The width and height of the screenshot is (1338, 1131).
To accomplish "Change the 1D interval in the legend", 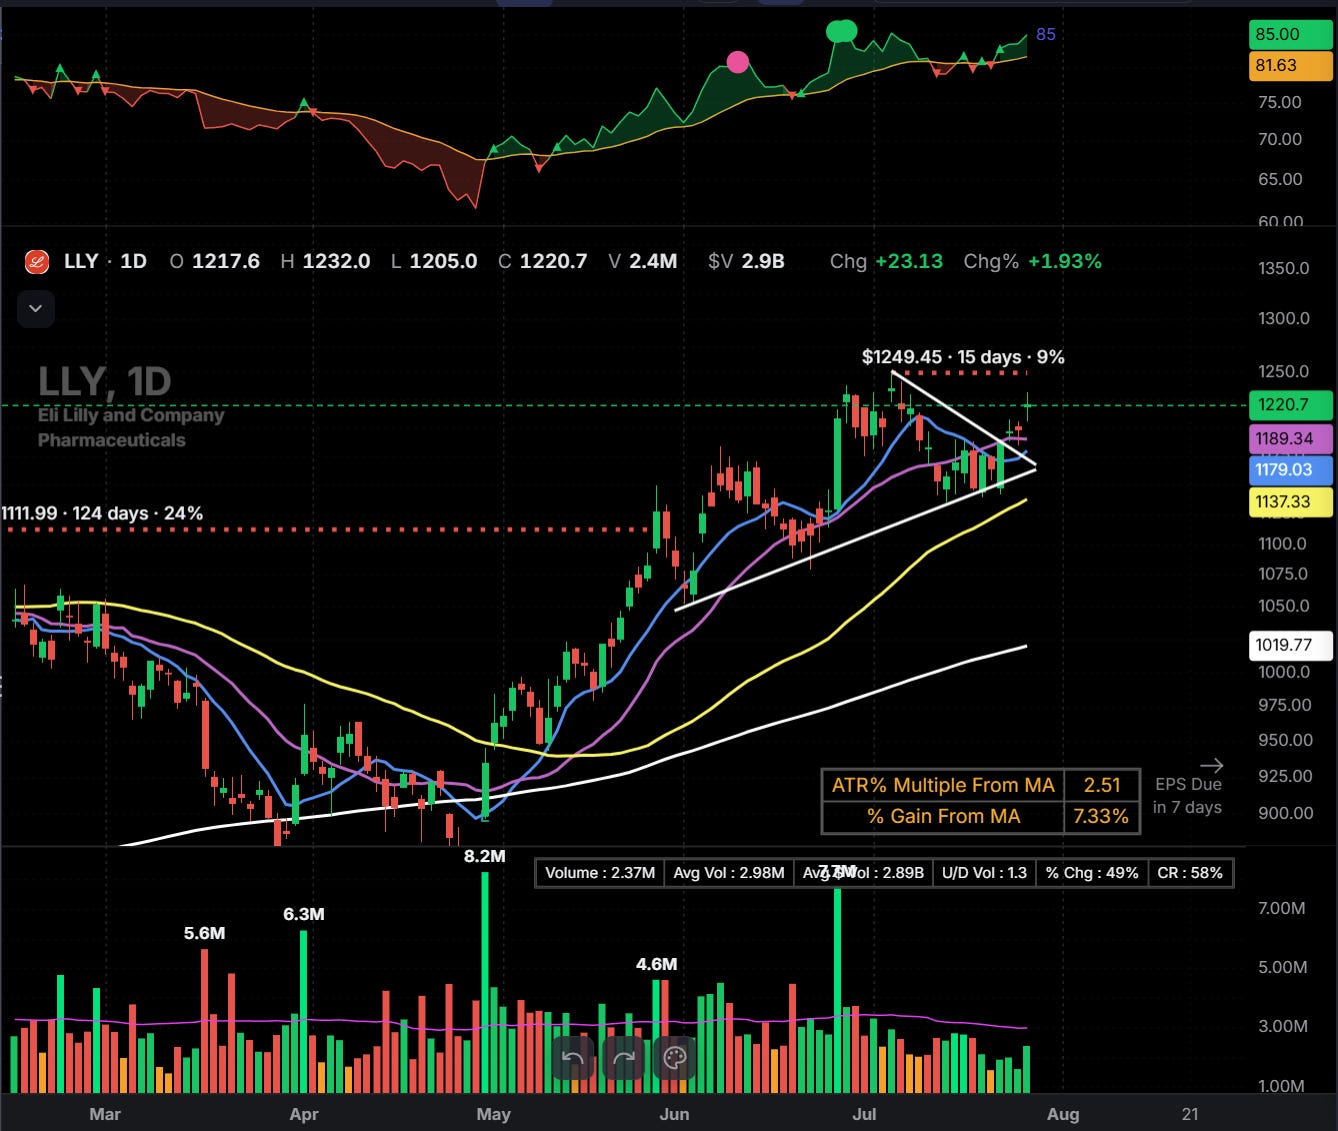I will click(133, 261).
